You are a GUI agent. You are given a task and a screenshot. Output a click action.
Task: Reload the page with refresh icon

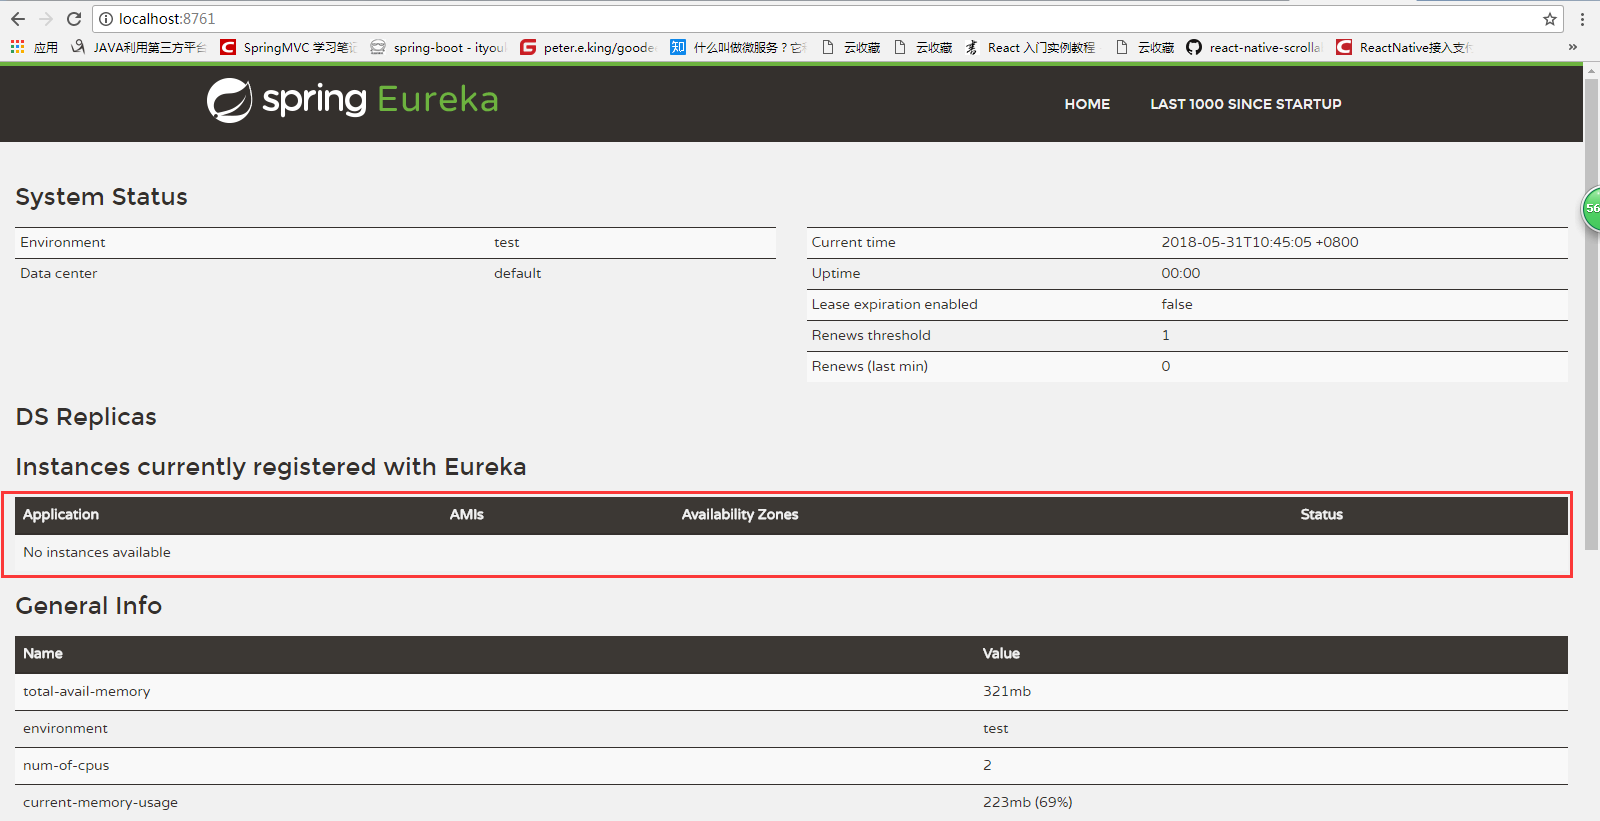pos(74,19)
